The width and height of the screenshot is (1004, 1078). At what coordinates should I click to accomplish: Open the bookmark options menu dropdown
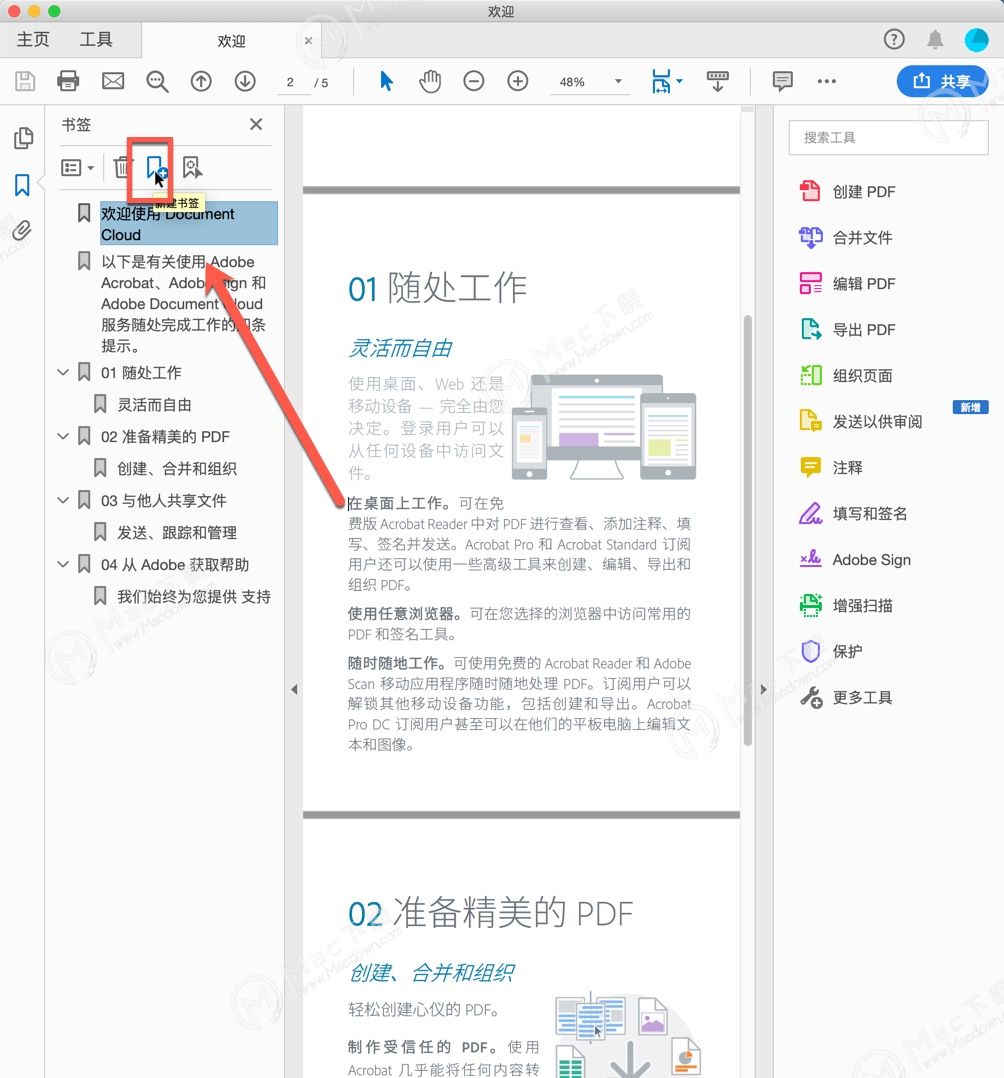coord(77,167)
